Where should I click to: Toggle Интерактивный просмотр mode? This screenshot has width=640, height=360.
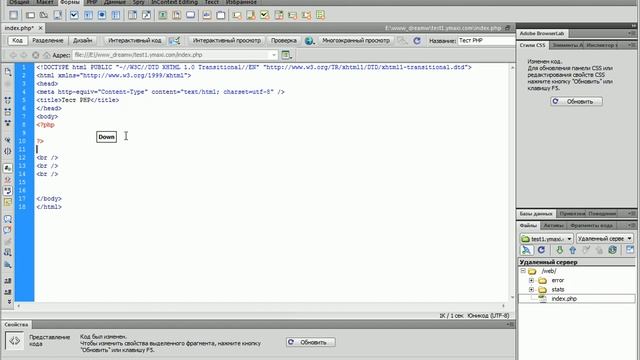tap(227, 40)
